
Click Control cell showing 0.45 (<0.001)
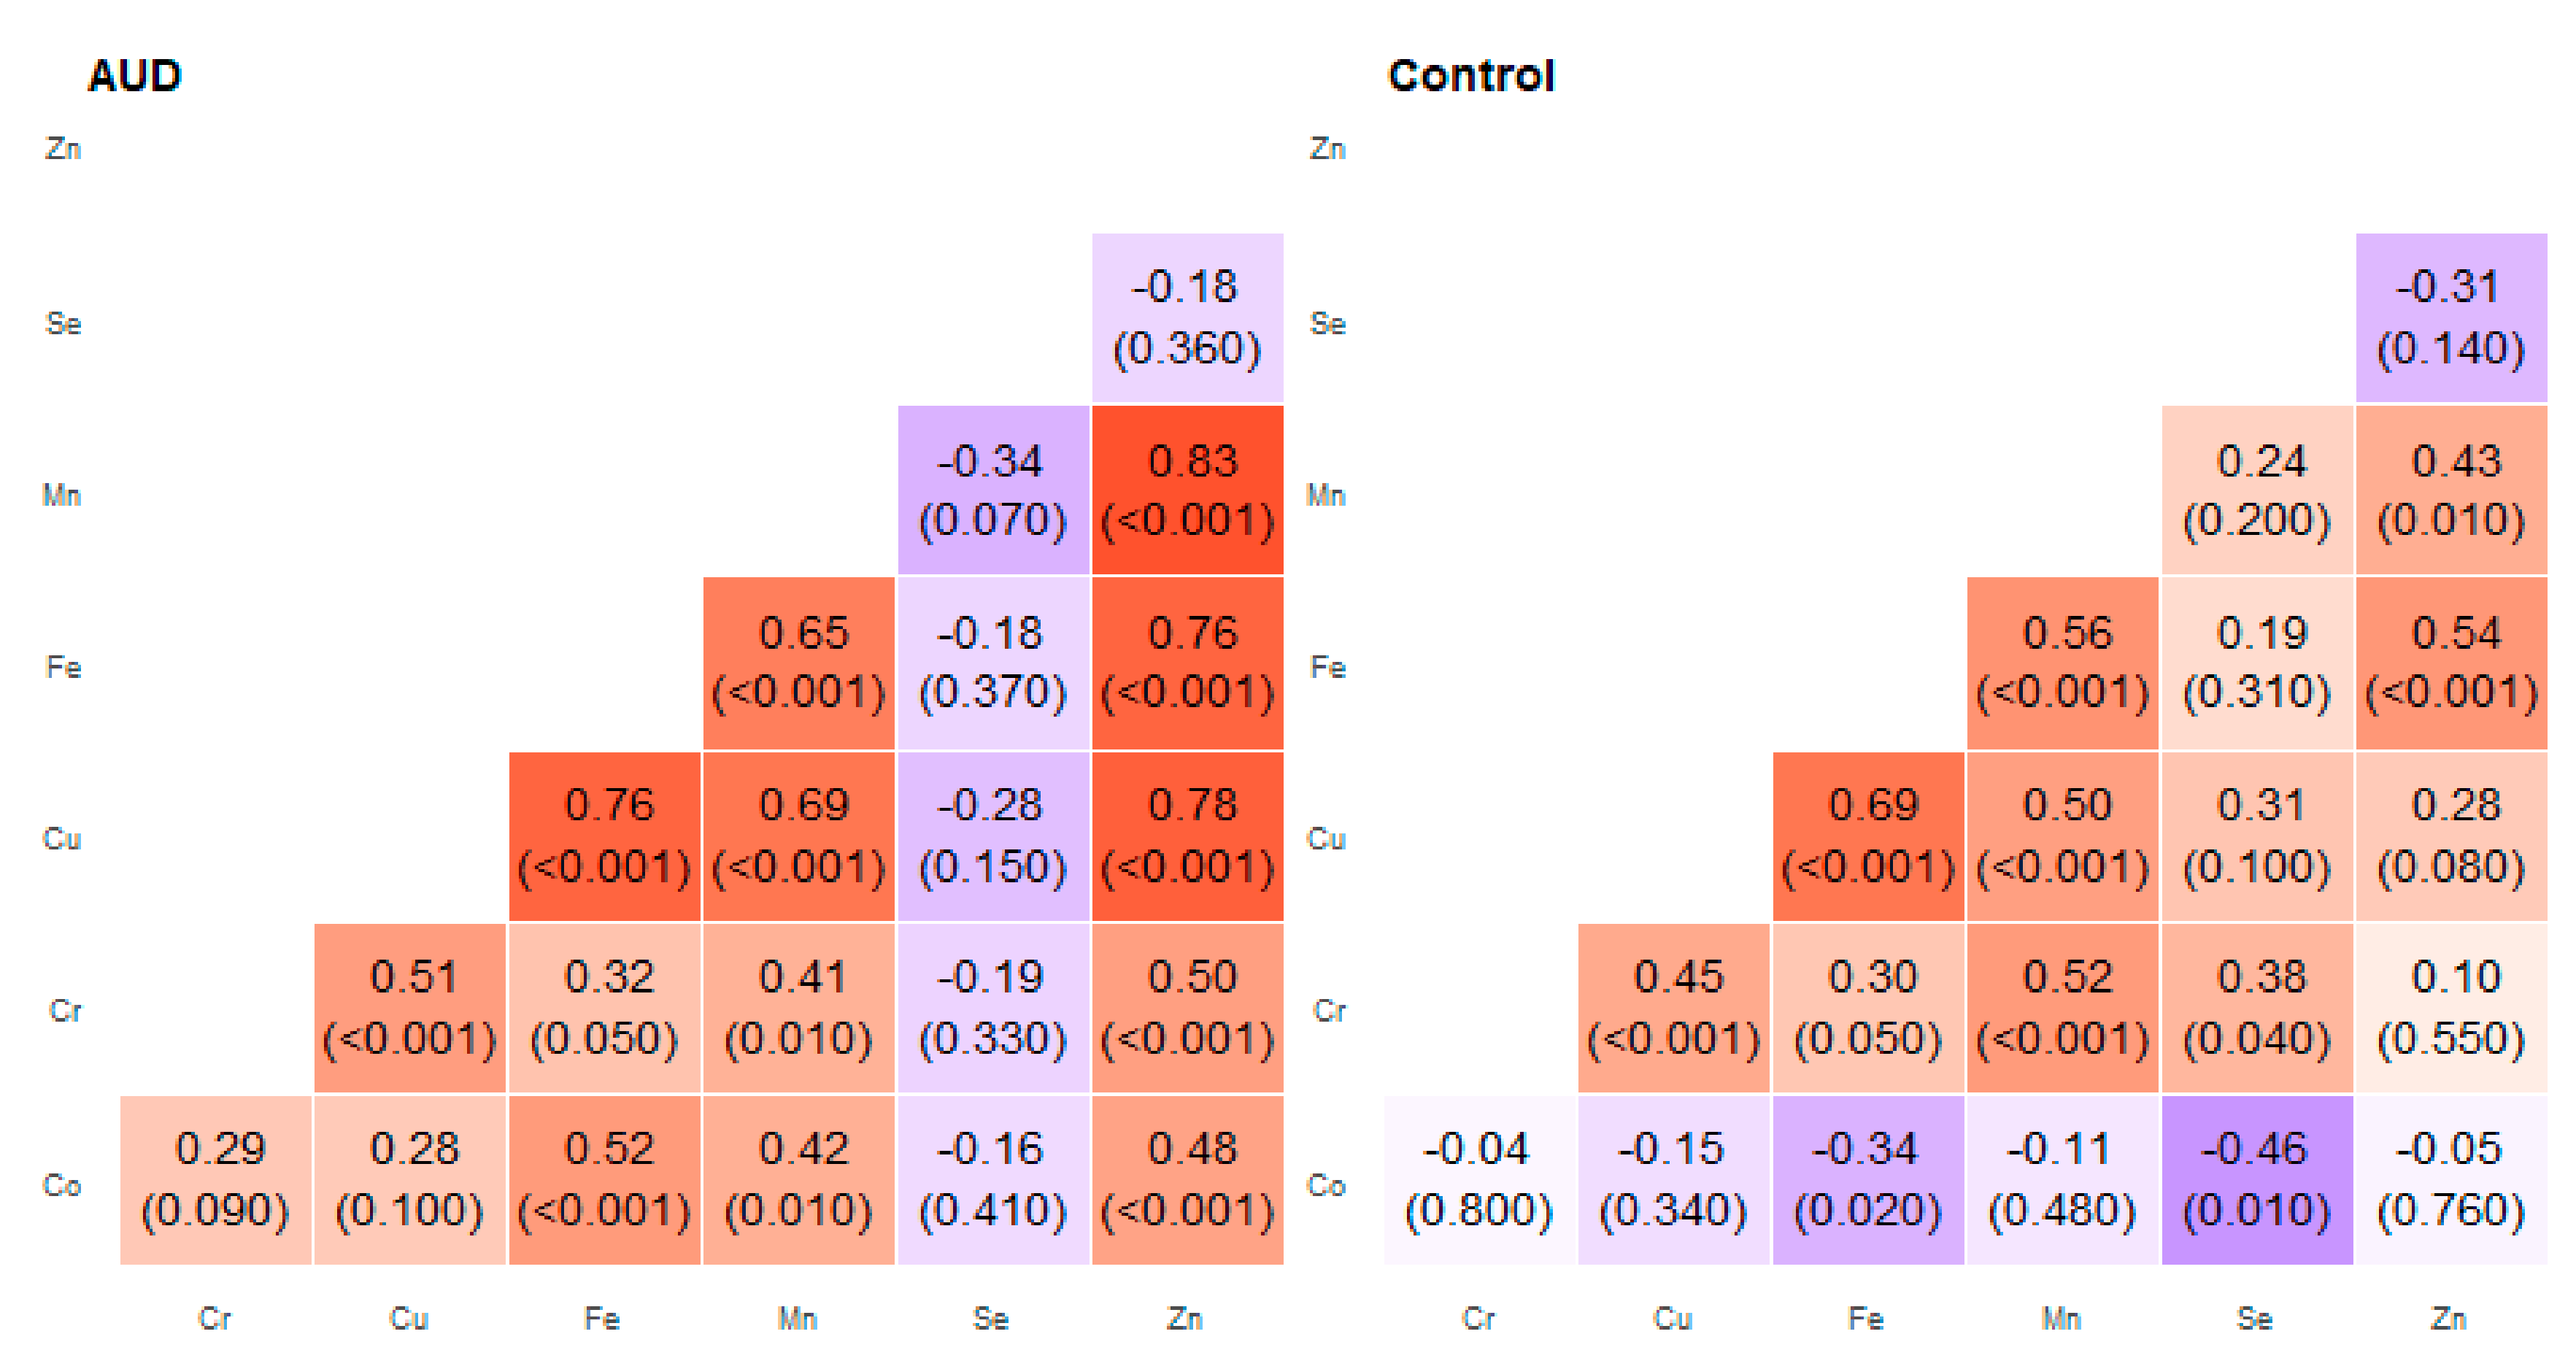coord(1674,1008)
